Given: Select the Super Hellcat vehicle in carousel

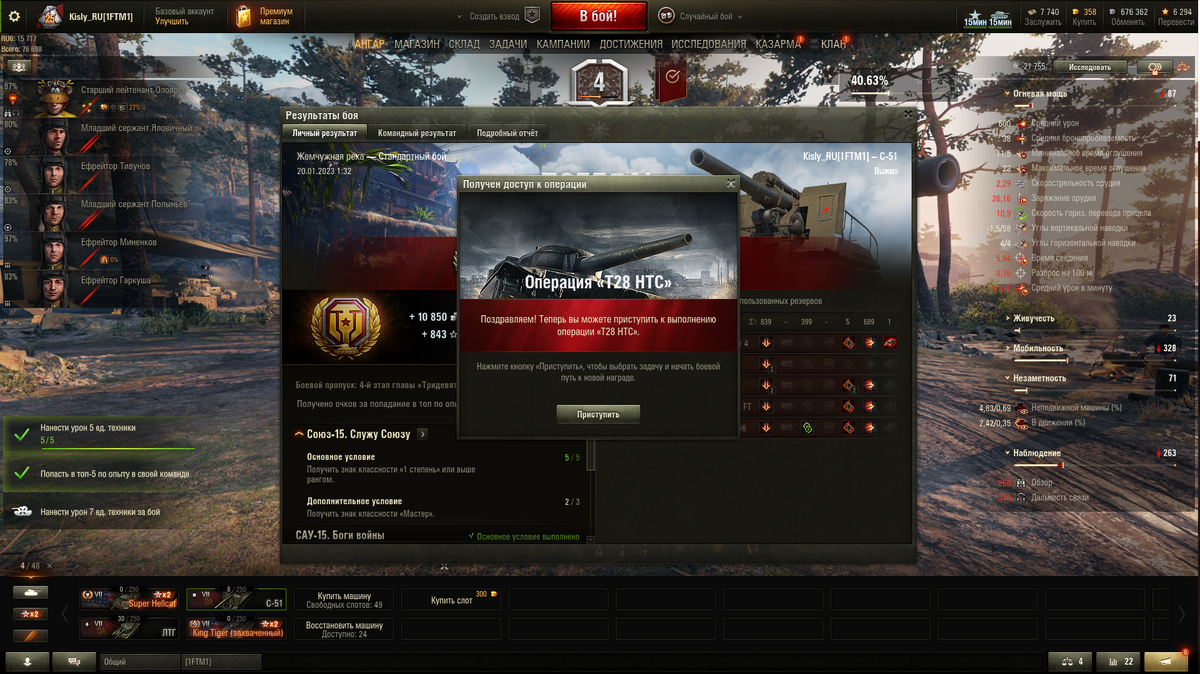Looking at the screenshot, I should (x=129, y=599).
